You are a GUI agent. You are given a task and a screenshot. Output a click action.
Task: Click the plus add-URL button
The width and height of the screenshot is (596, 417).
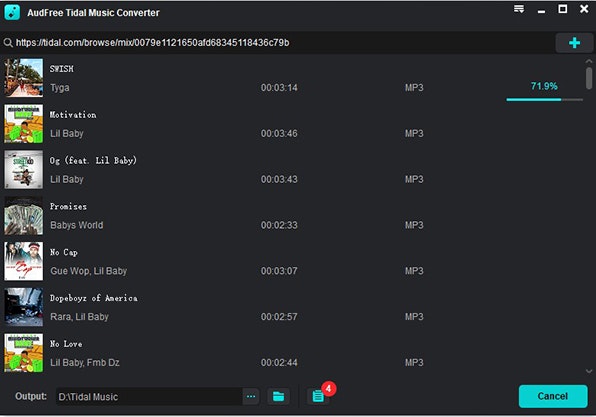pos(574,43)
